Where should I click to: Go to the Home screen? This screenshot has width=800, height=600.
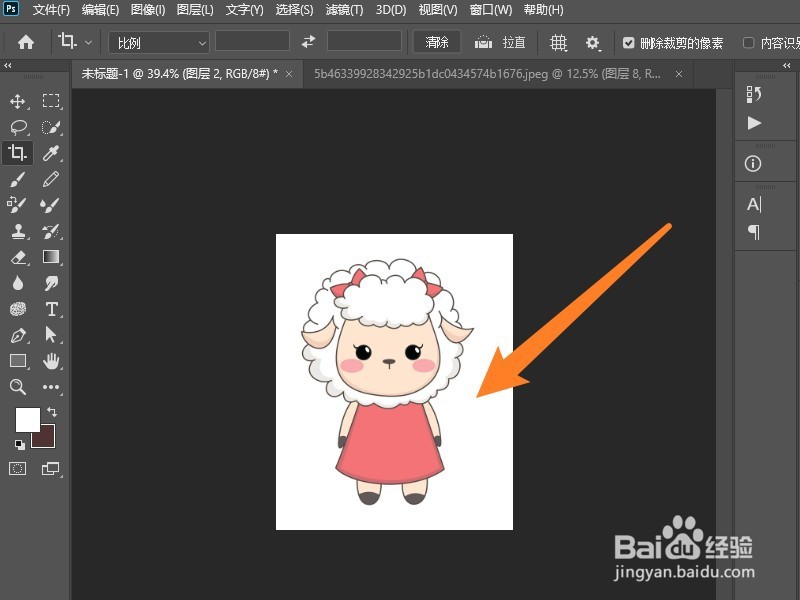click(x=26, y=42)
